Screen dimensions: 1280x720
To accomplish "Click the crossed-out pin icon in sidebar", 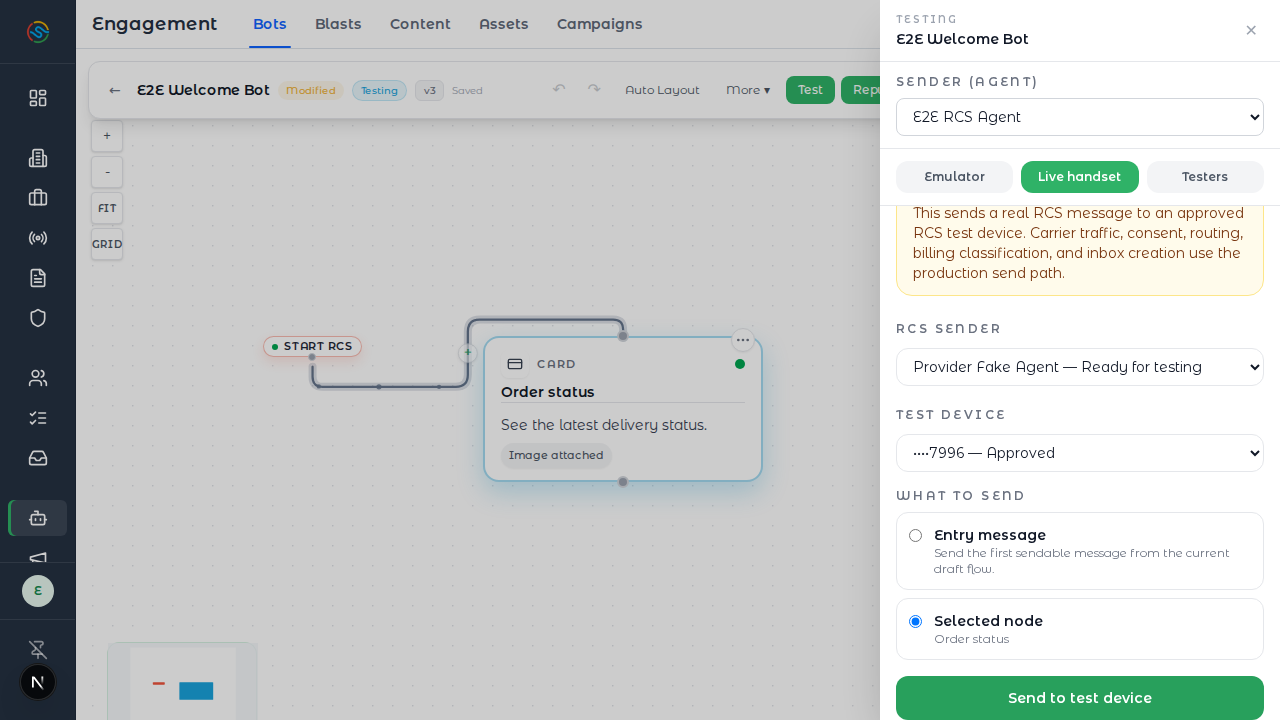I will [38, 649].
